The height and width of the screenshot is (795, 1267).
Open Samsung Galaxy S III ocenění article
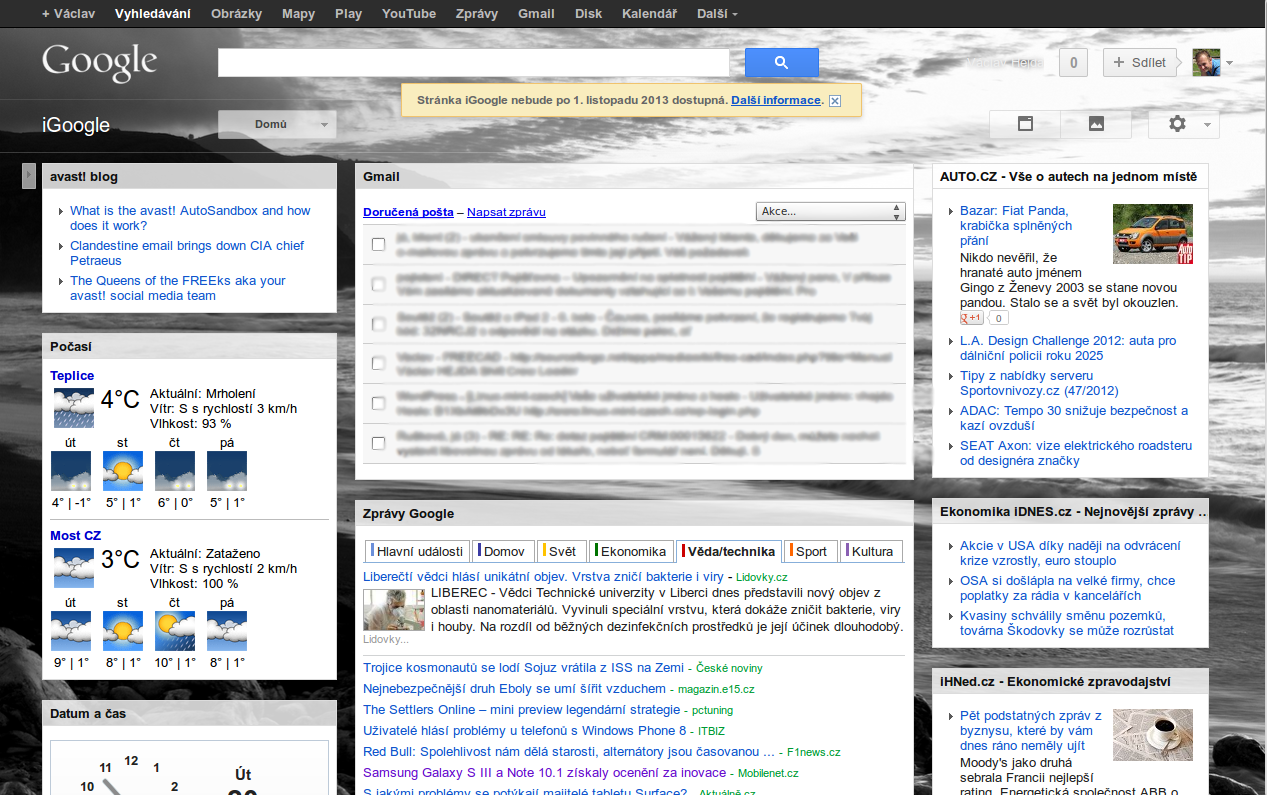[x=545, y=772]
